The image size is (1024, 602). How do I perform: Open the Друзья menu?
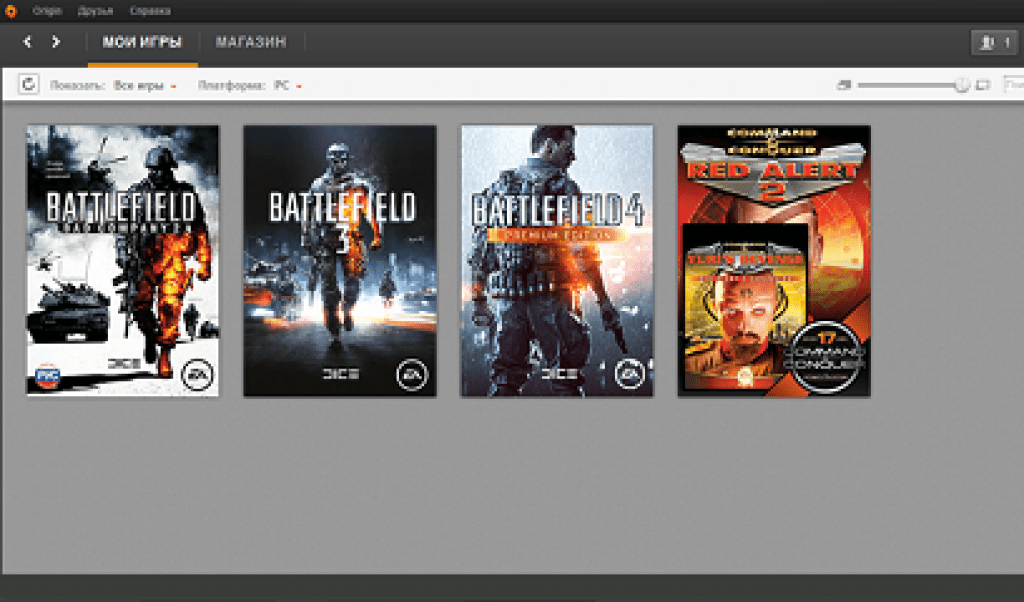94,11
